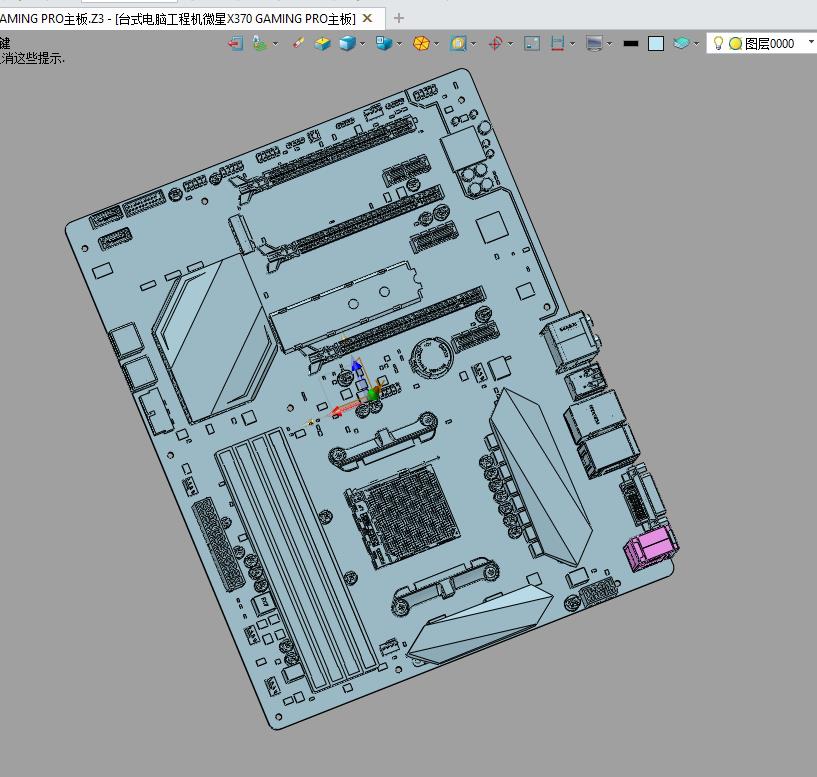Viewport: 817px width, 777px height.
Task: Click the exit red-arrow icon in the toolbar
Action: click(x=236, y=43)
